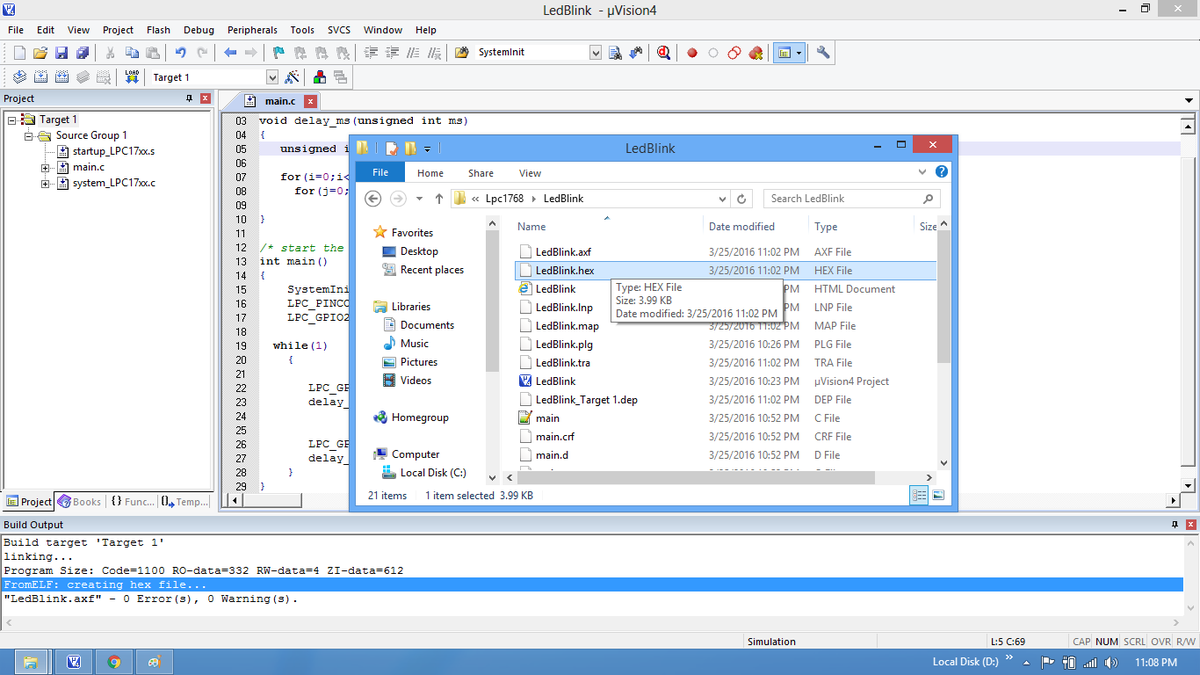1200x675 pixels.
Task: Insert a breakpoint with the red dot icon
Action: click(x=692, y=52)
